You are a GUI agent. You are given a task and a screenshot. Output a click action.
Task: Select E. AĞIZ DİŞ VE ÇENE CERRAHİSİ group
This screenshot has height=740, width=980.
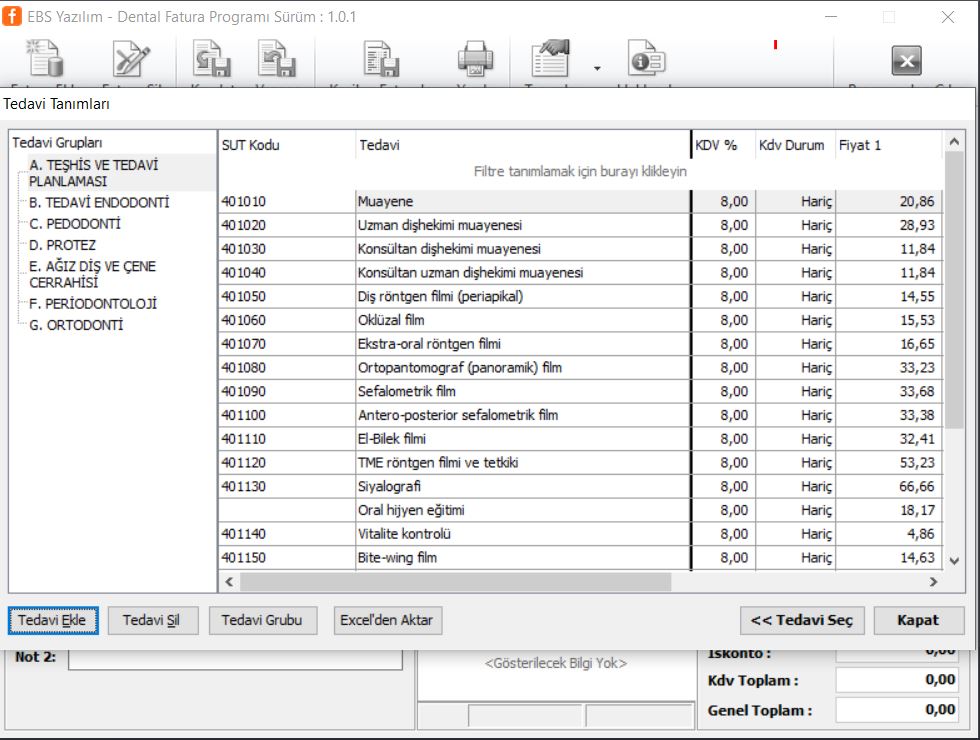92,274
